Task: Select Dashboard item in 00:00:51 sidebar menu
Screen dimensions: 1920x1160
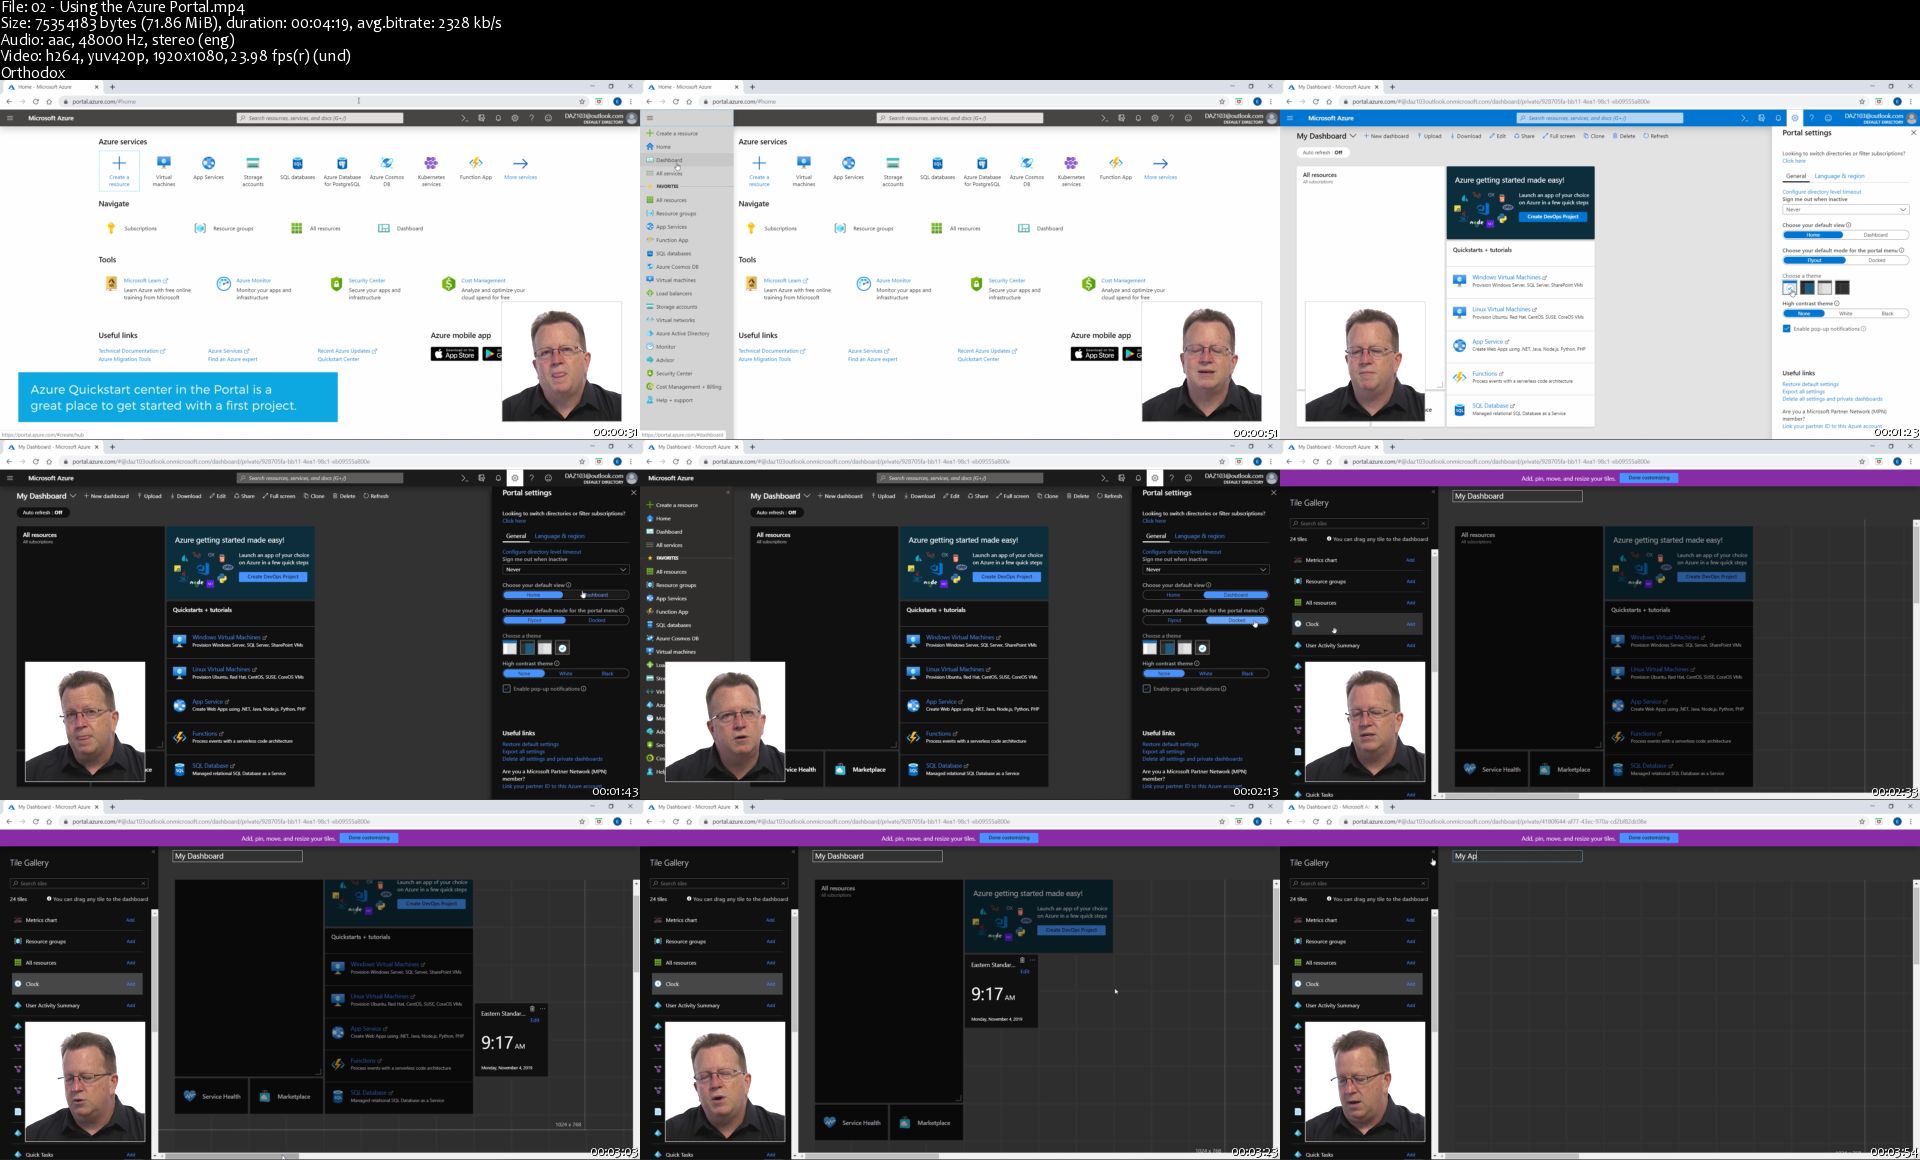Action: pos(688,160)
